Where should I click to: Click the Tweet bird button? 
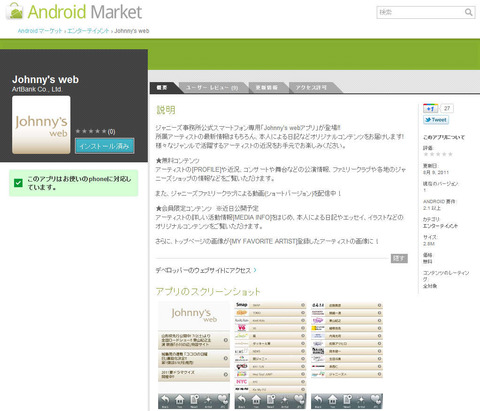click(436, 120)
